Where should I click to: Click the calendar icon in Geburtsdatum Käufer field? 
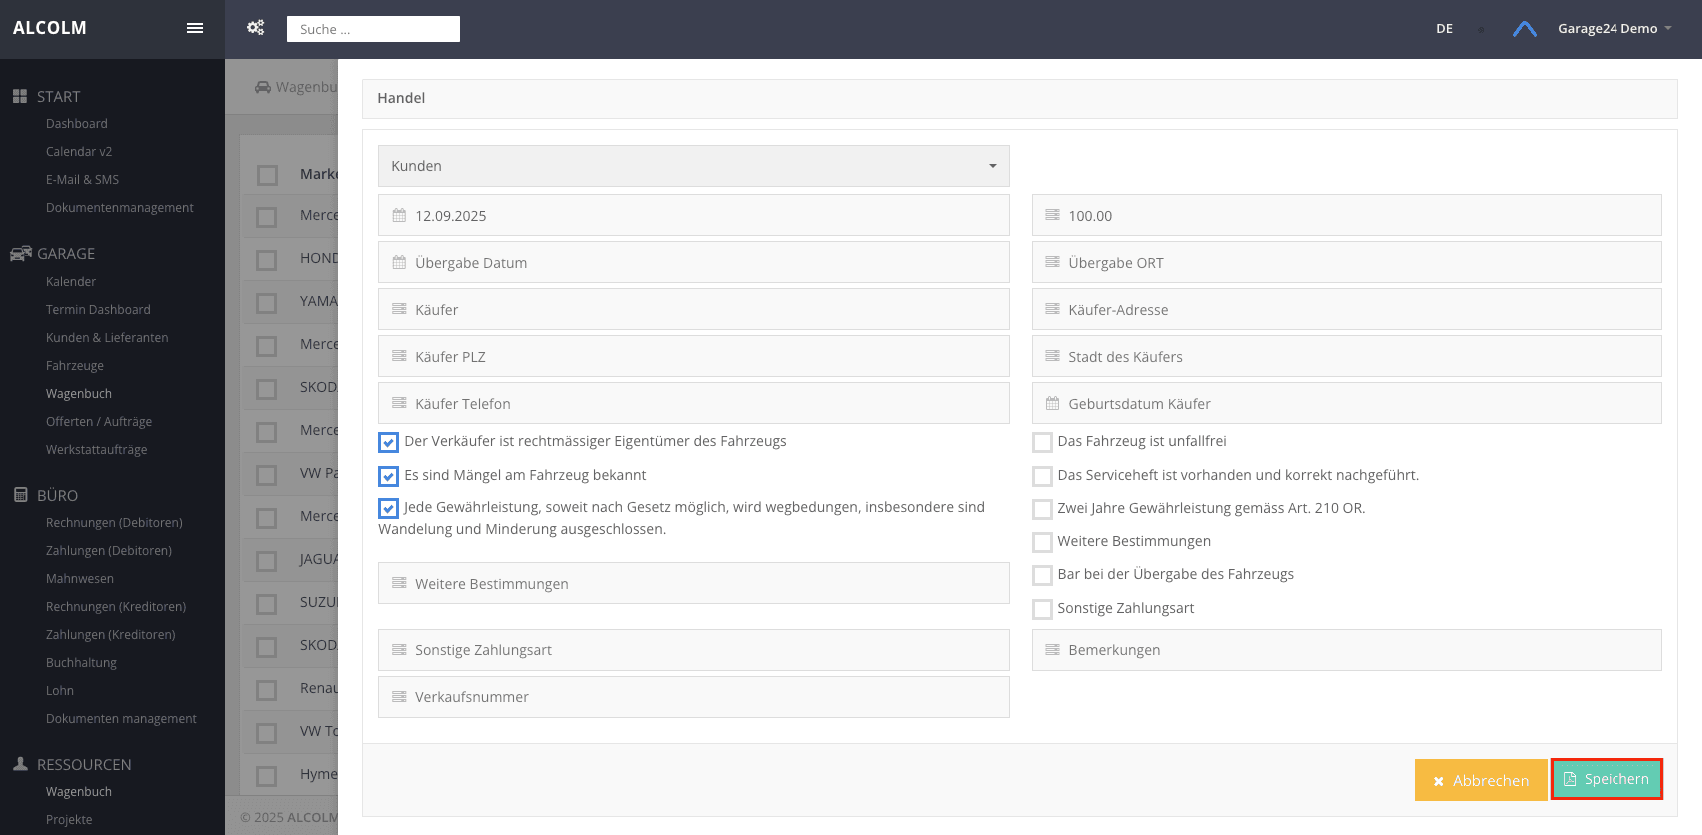click(1052, 403)
